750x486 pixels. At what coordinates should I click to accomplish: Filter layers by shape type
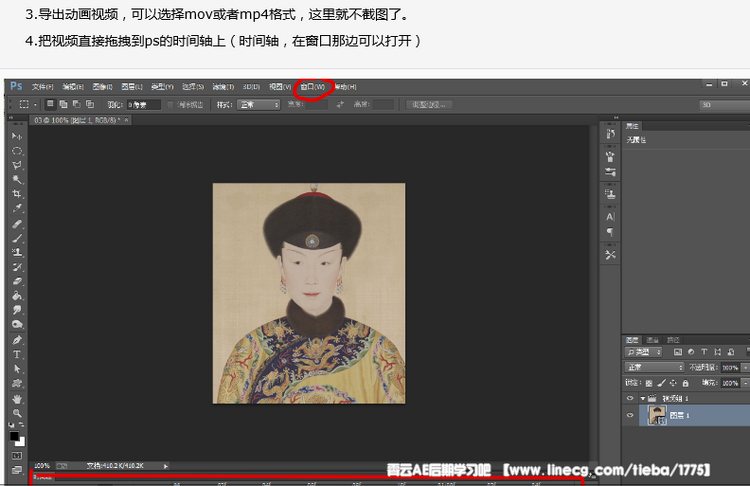click(x=717, y=352)
